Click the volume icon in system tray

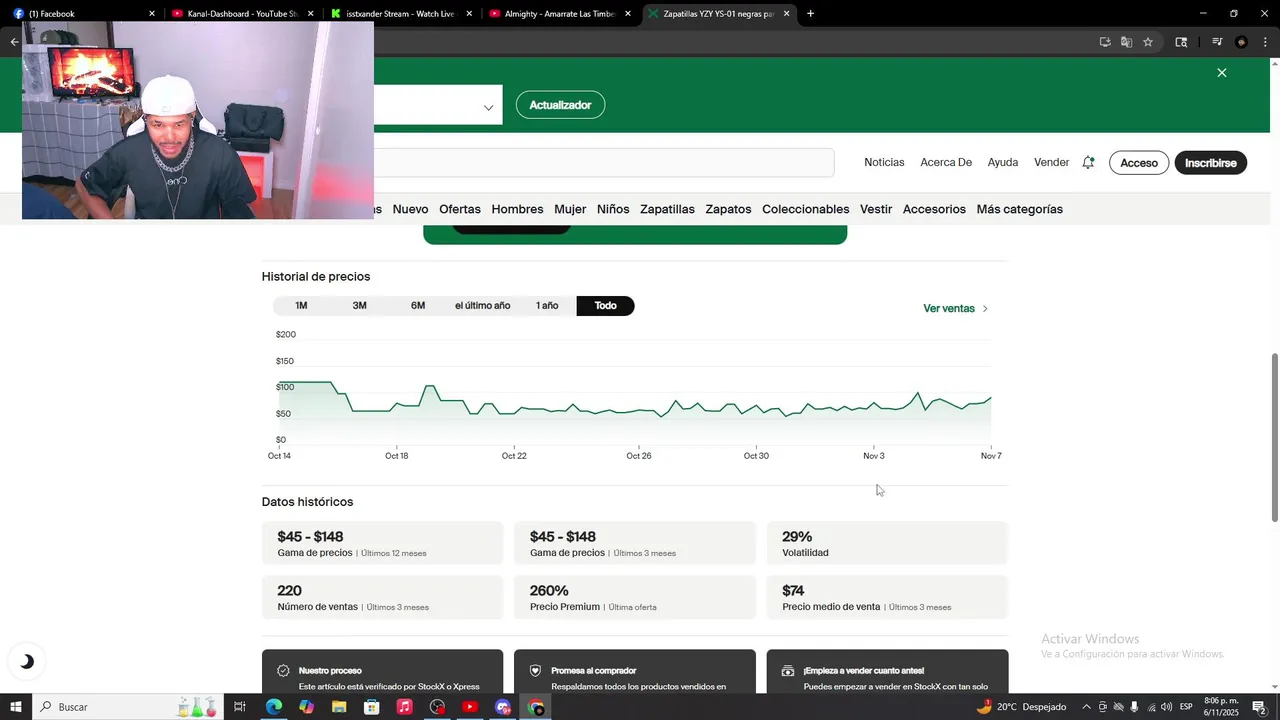1166,707
